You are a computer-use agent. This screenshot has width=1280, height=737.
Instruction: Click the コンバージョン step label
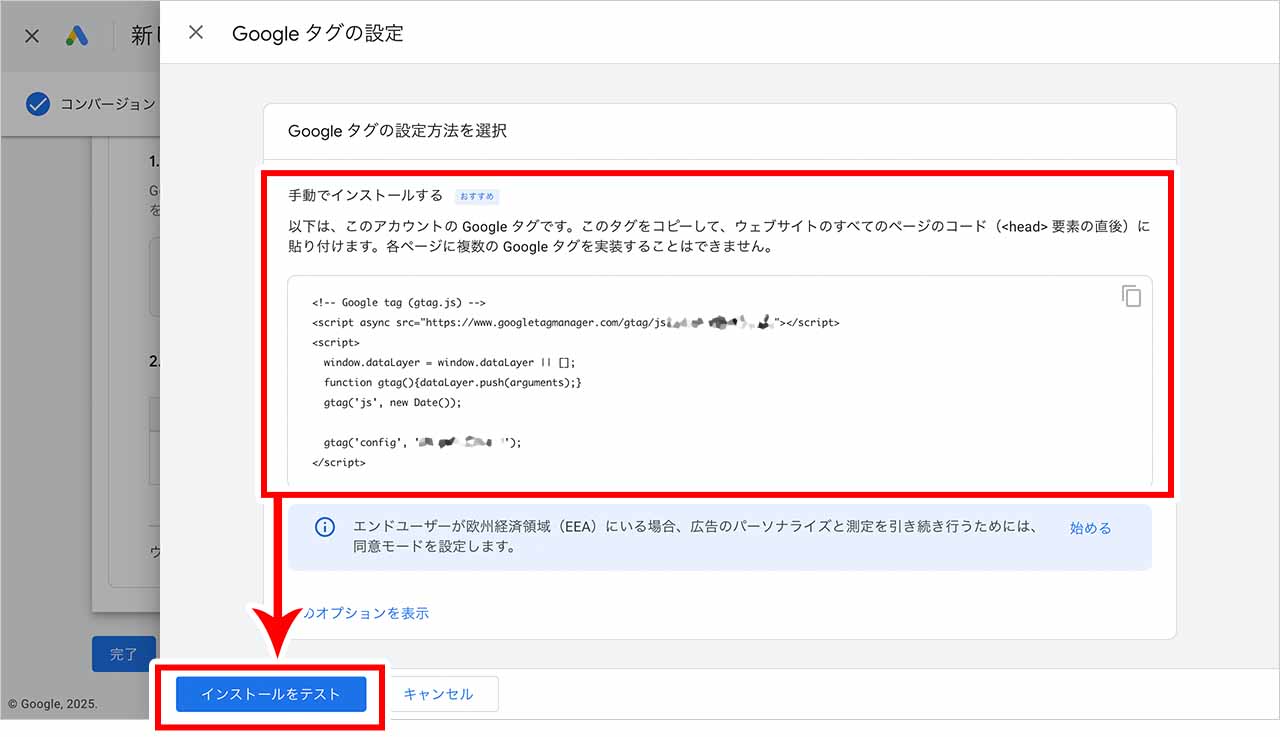tap(108, 104)
